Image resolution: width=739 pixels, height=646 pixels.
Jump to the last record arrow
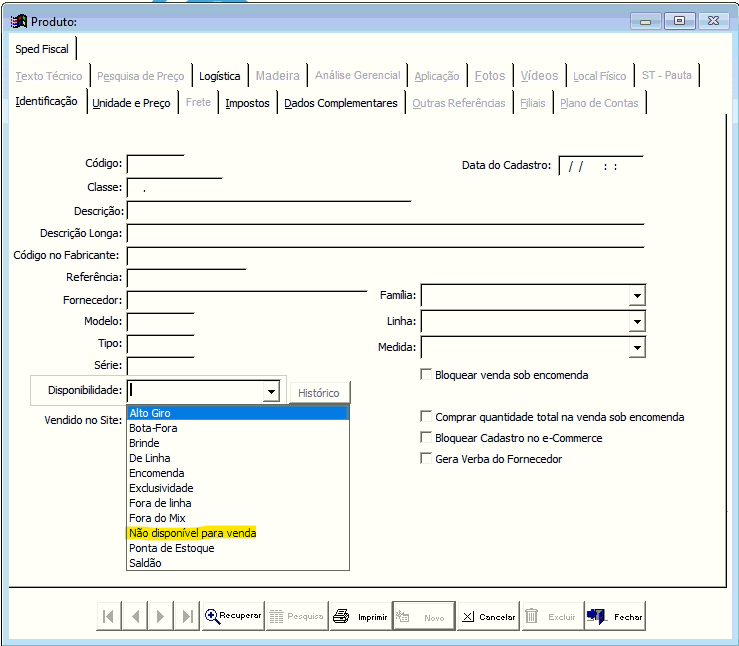[186, 617]
